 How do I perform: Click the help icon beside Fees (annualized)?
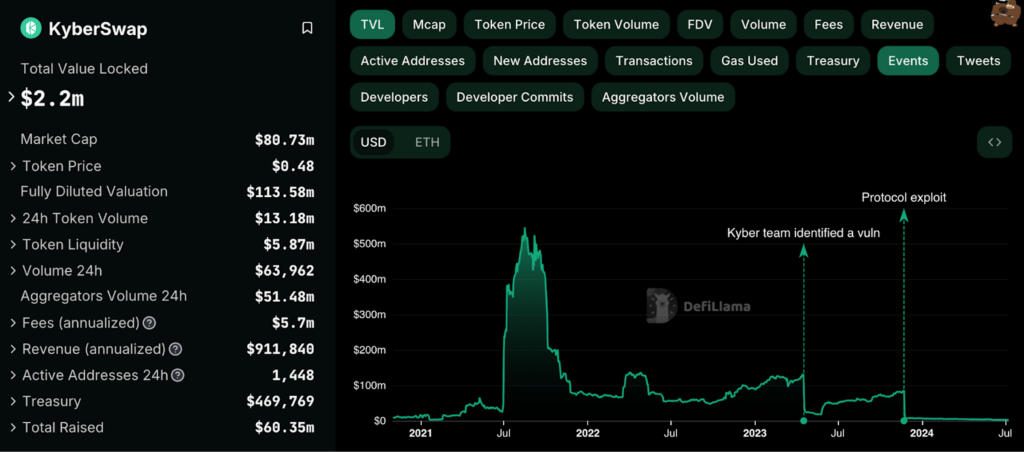pos(150,323)
